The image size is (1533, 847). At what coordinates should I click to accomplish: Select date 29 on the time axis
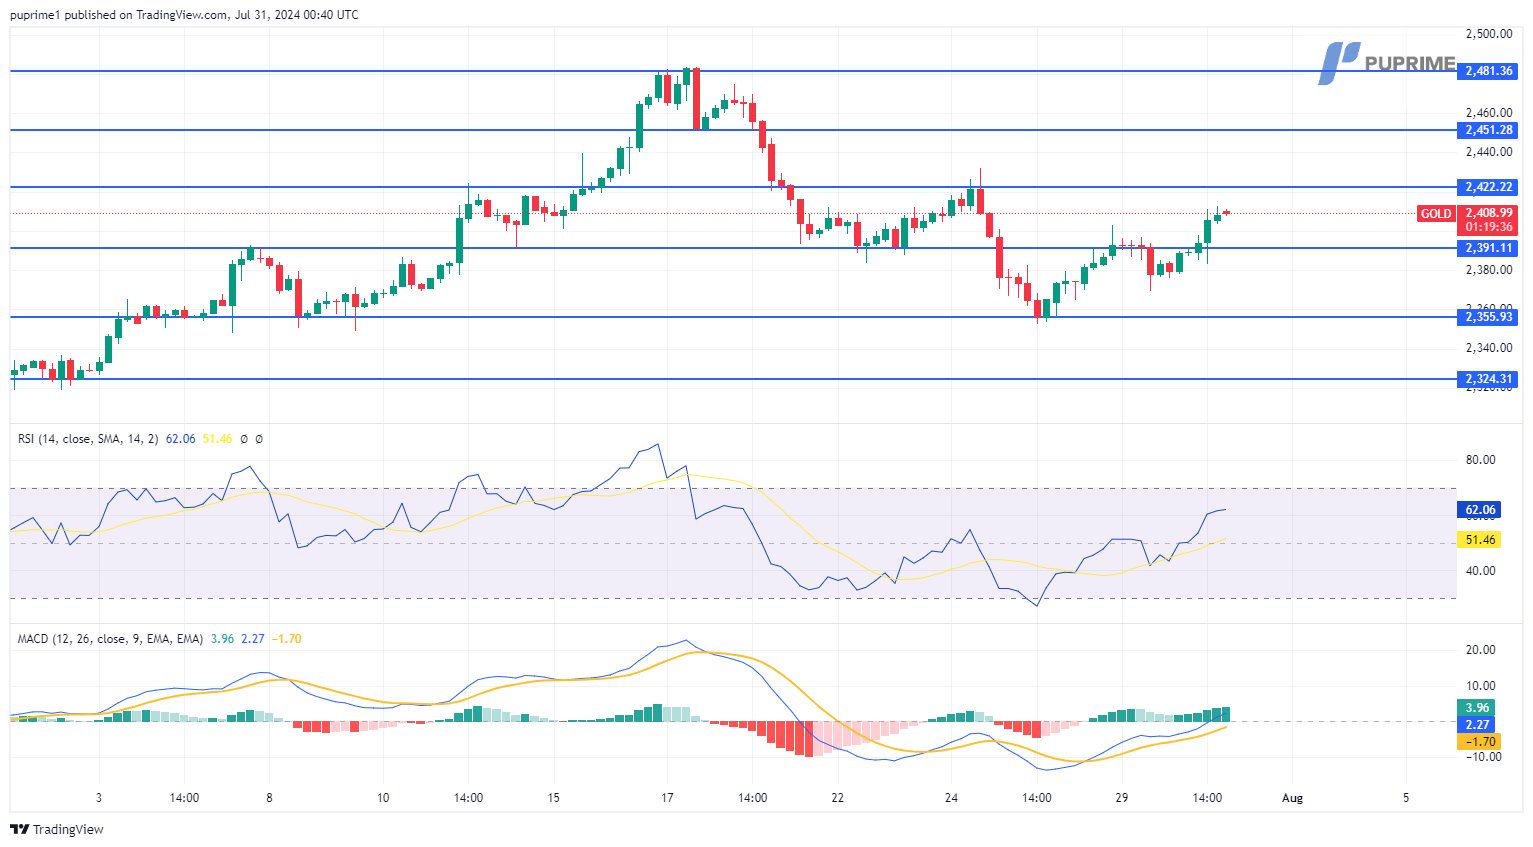pyautogui.click(x=1122, y=798)
